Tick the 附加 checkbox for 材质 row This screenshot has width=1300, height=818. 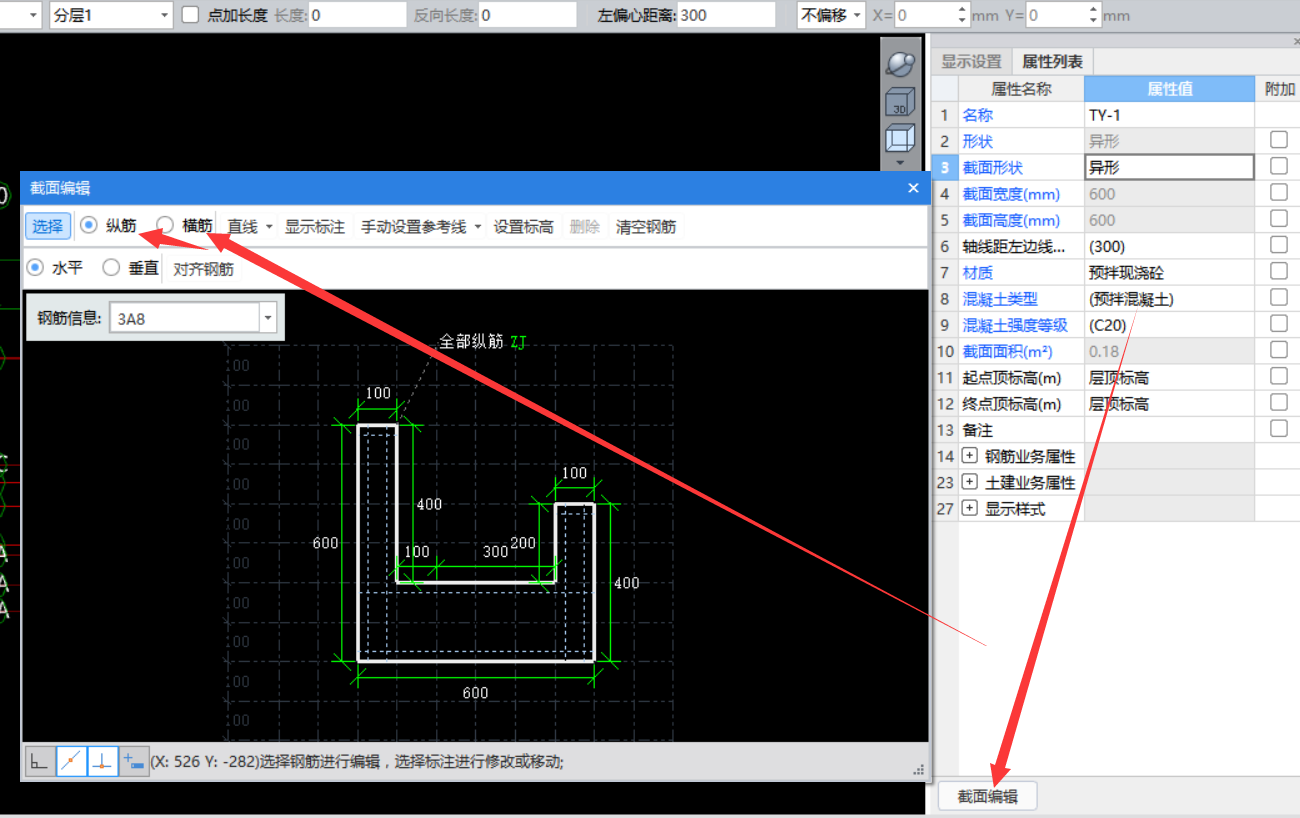[x=1278, y=271]
